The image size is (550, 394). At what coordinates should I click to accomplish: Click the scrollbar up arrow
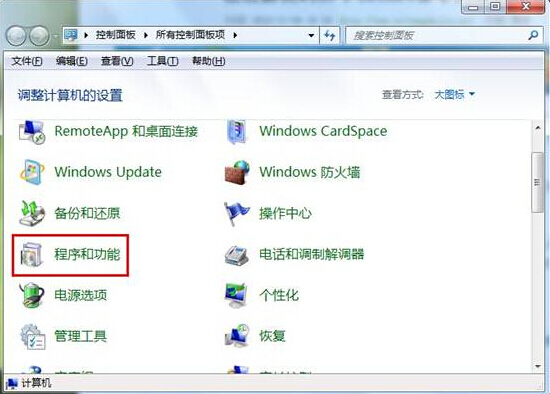coord(538,128)
